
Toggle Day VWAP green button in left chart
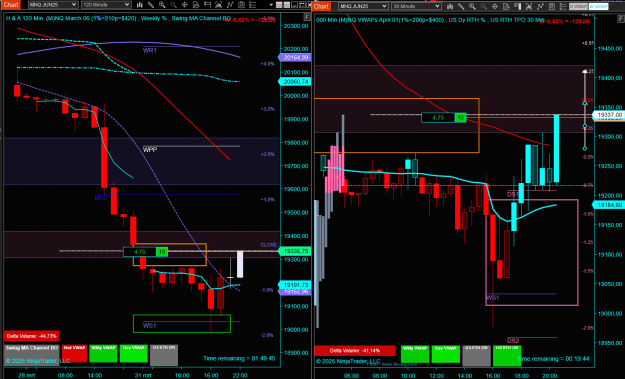pyautogui.click(x=134, y=354)
